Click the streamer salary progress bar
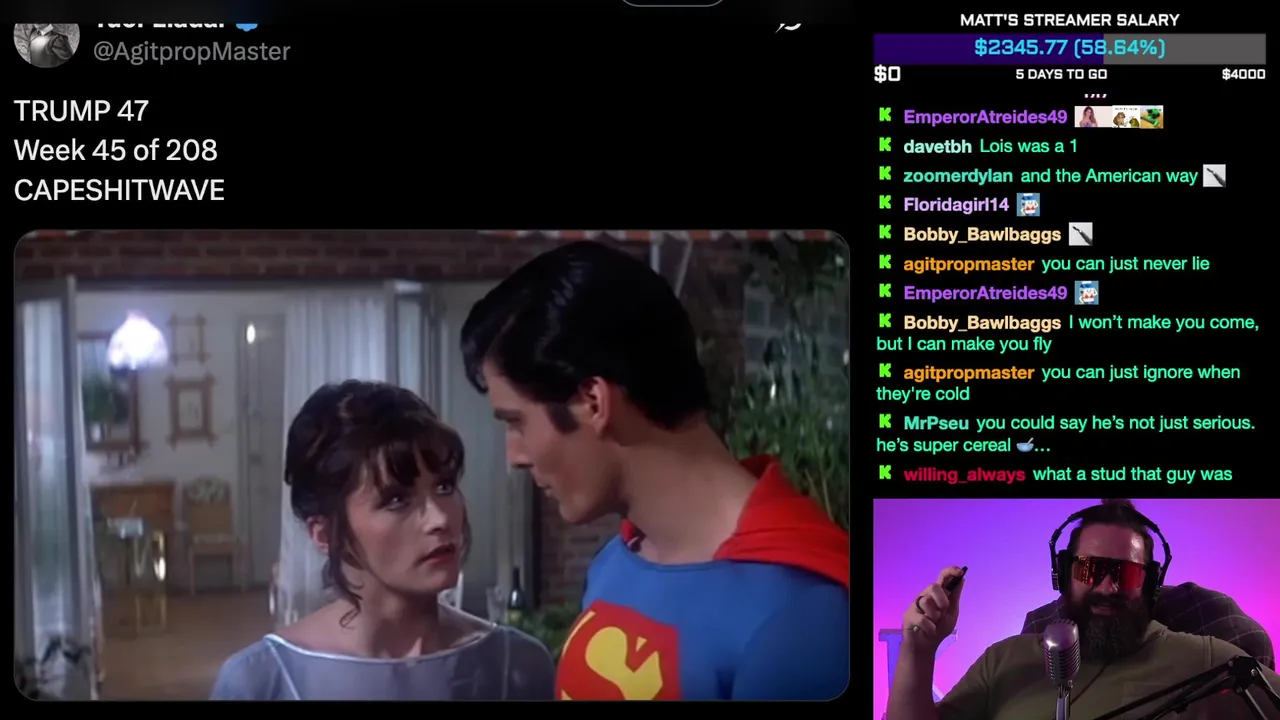 pyautogui.click(x=1069, y=48)
